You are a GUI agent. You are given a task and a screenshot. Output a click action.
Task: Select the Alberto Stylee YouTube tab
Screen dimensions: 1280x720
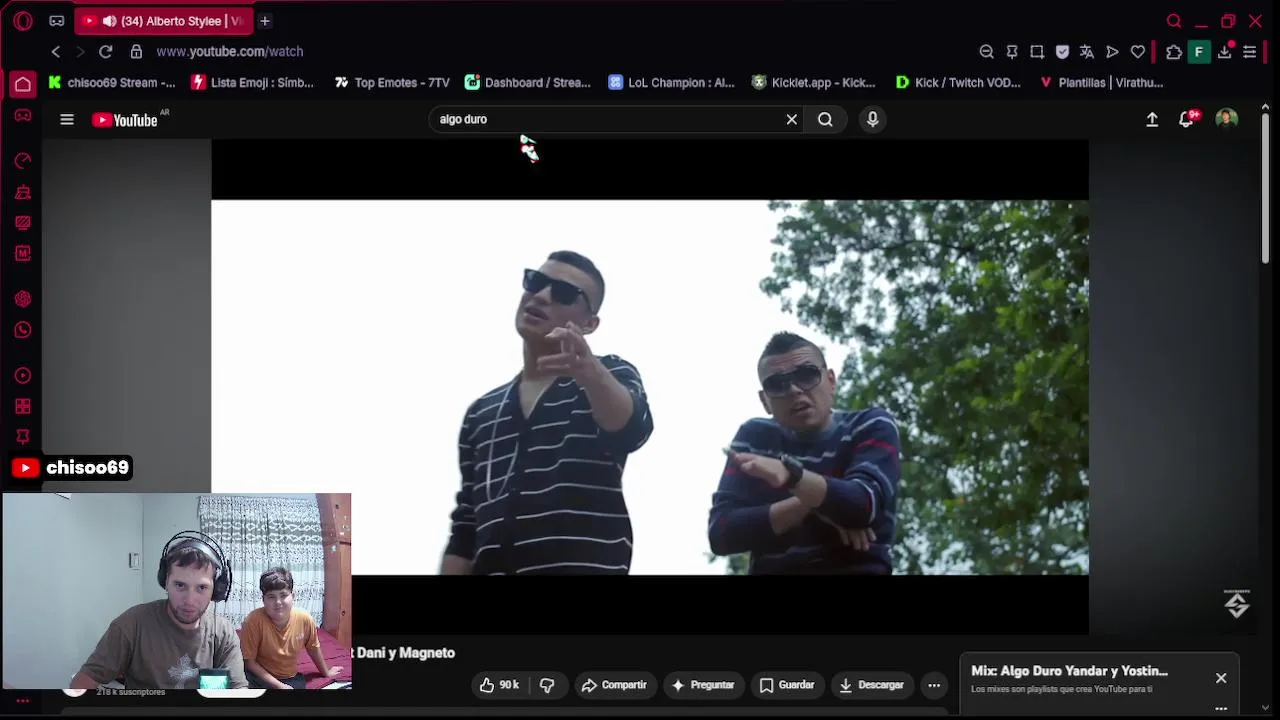tap(164, 21)
